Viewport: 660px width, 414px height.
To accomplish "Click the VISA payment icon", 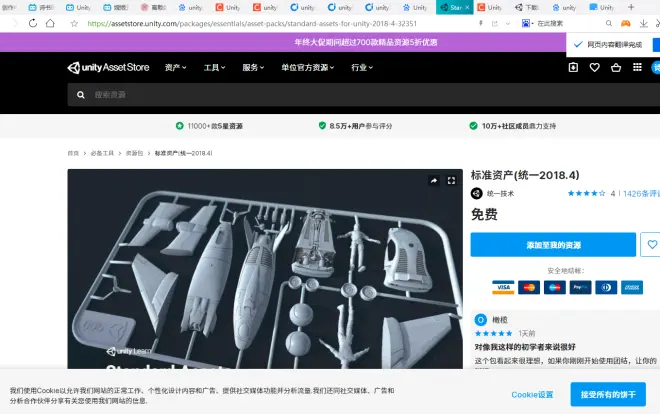I will [x=503, y=287].
